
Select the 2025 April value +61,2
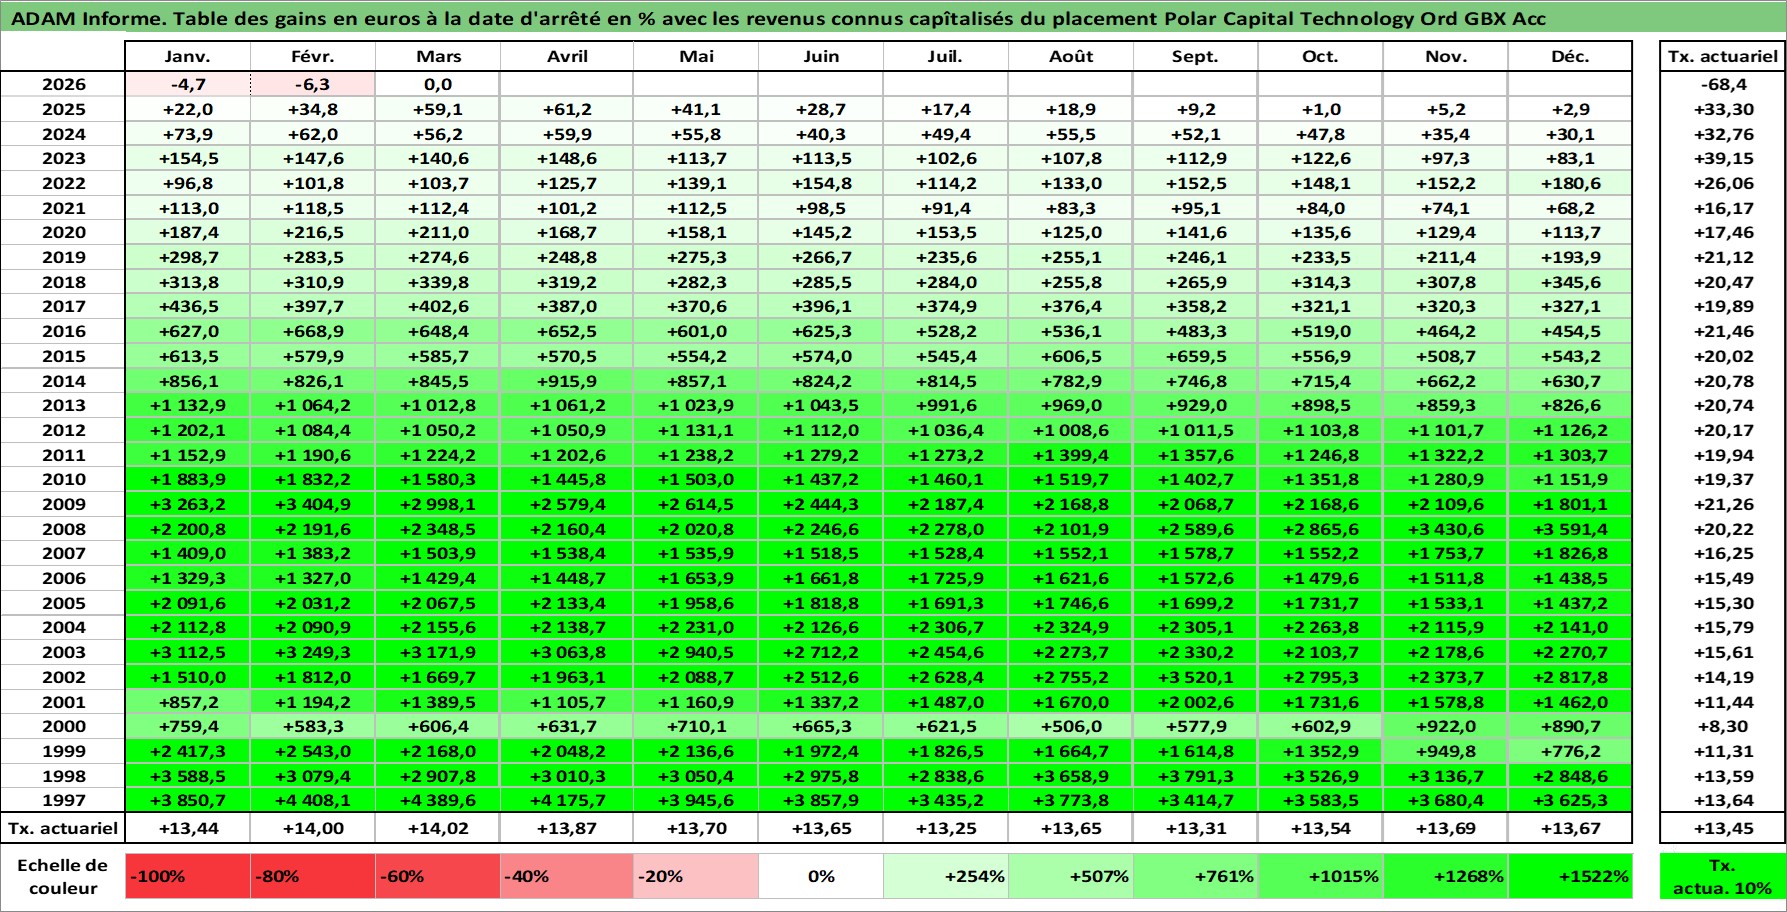567,109
